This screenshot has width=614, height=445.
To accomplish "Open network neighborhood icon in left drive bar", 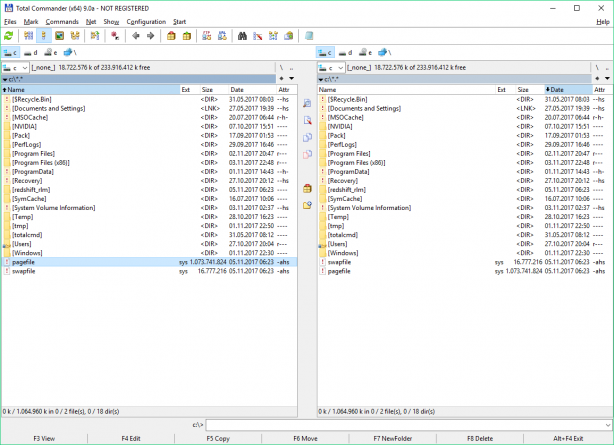I will tap(70, 52).
